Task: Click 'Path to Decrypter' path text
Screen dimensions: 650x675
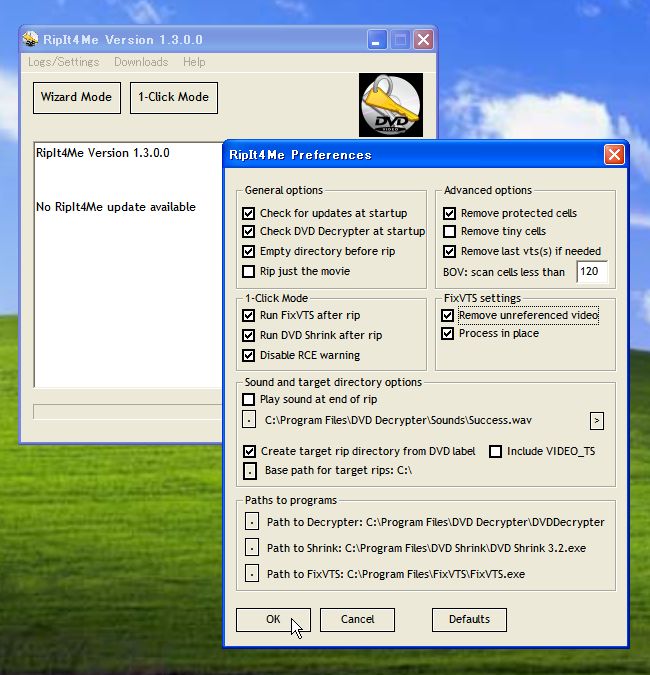Action: (436, 522)
